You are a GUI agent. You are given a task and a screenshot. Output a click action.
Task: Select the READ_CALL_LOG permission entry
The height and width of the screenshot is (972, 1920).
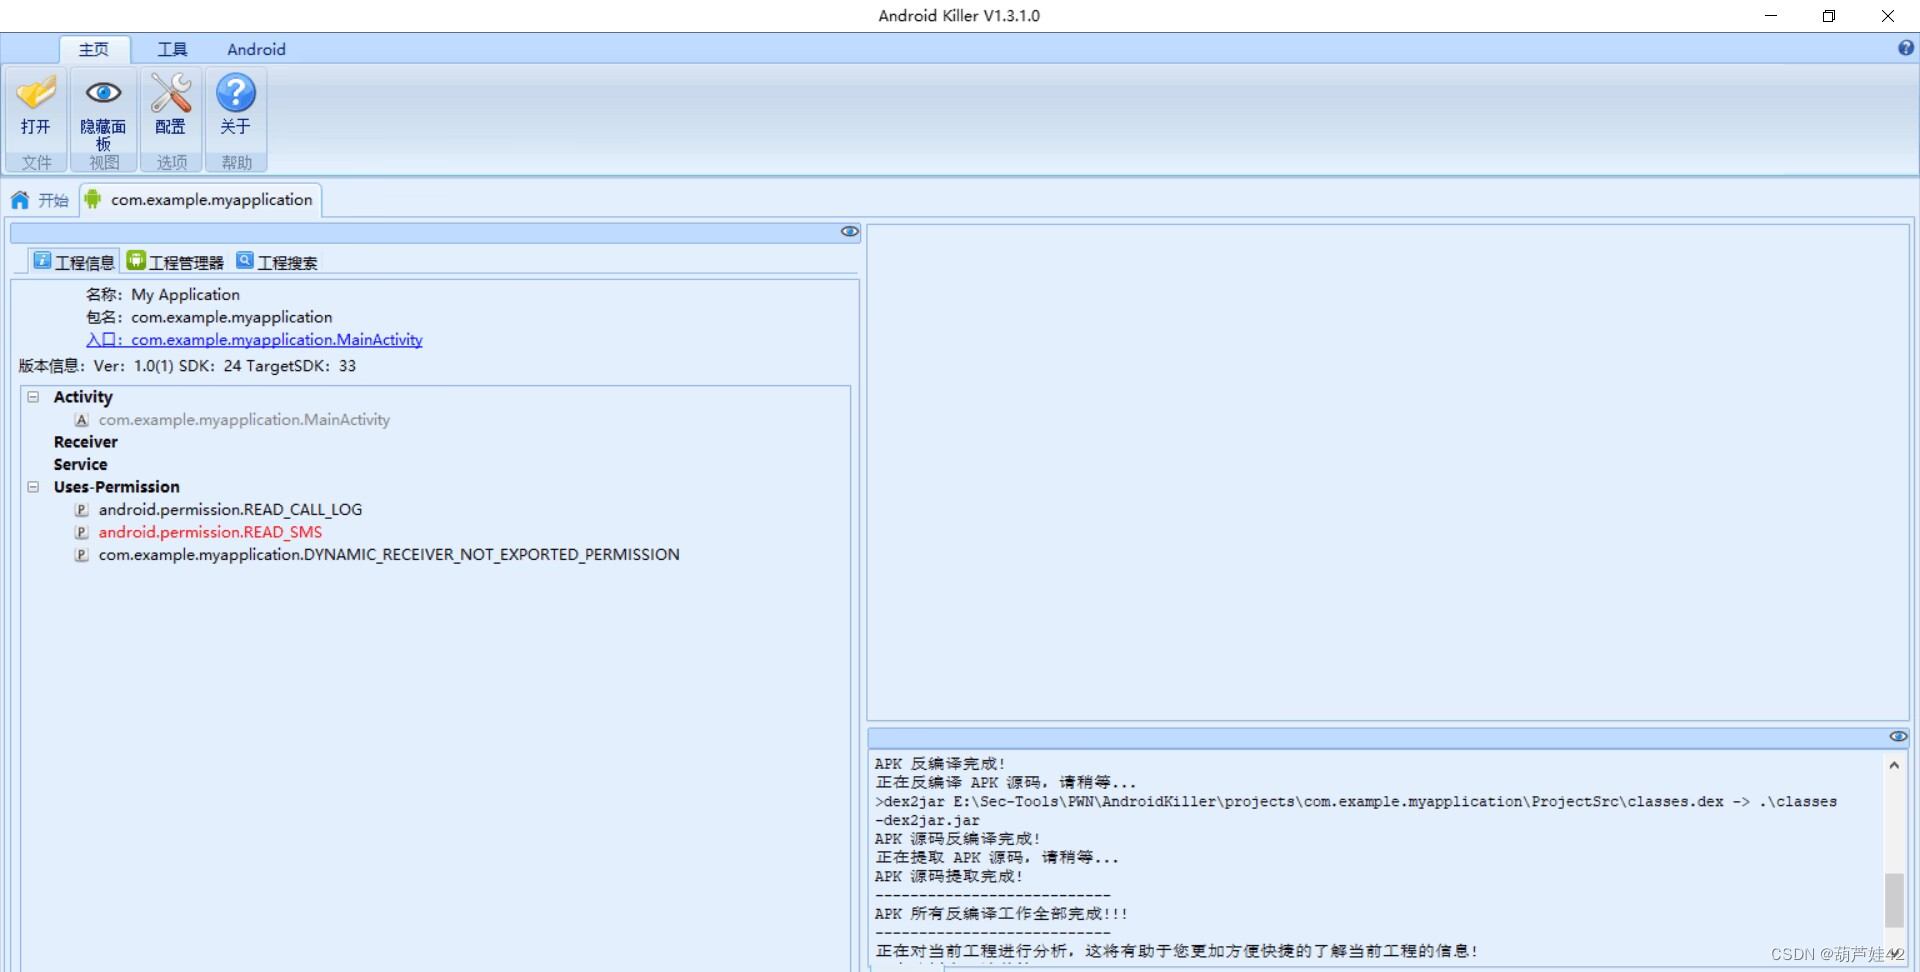230,510
